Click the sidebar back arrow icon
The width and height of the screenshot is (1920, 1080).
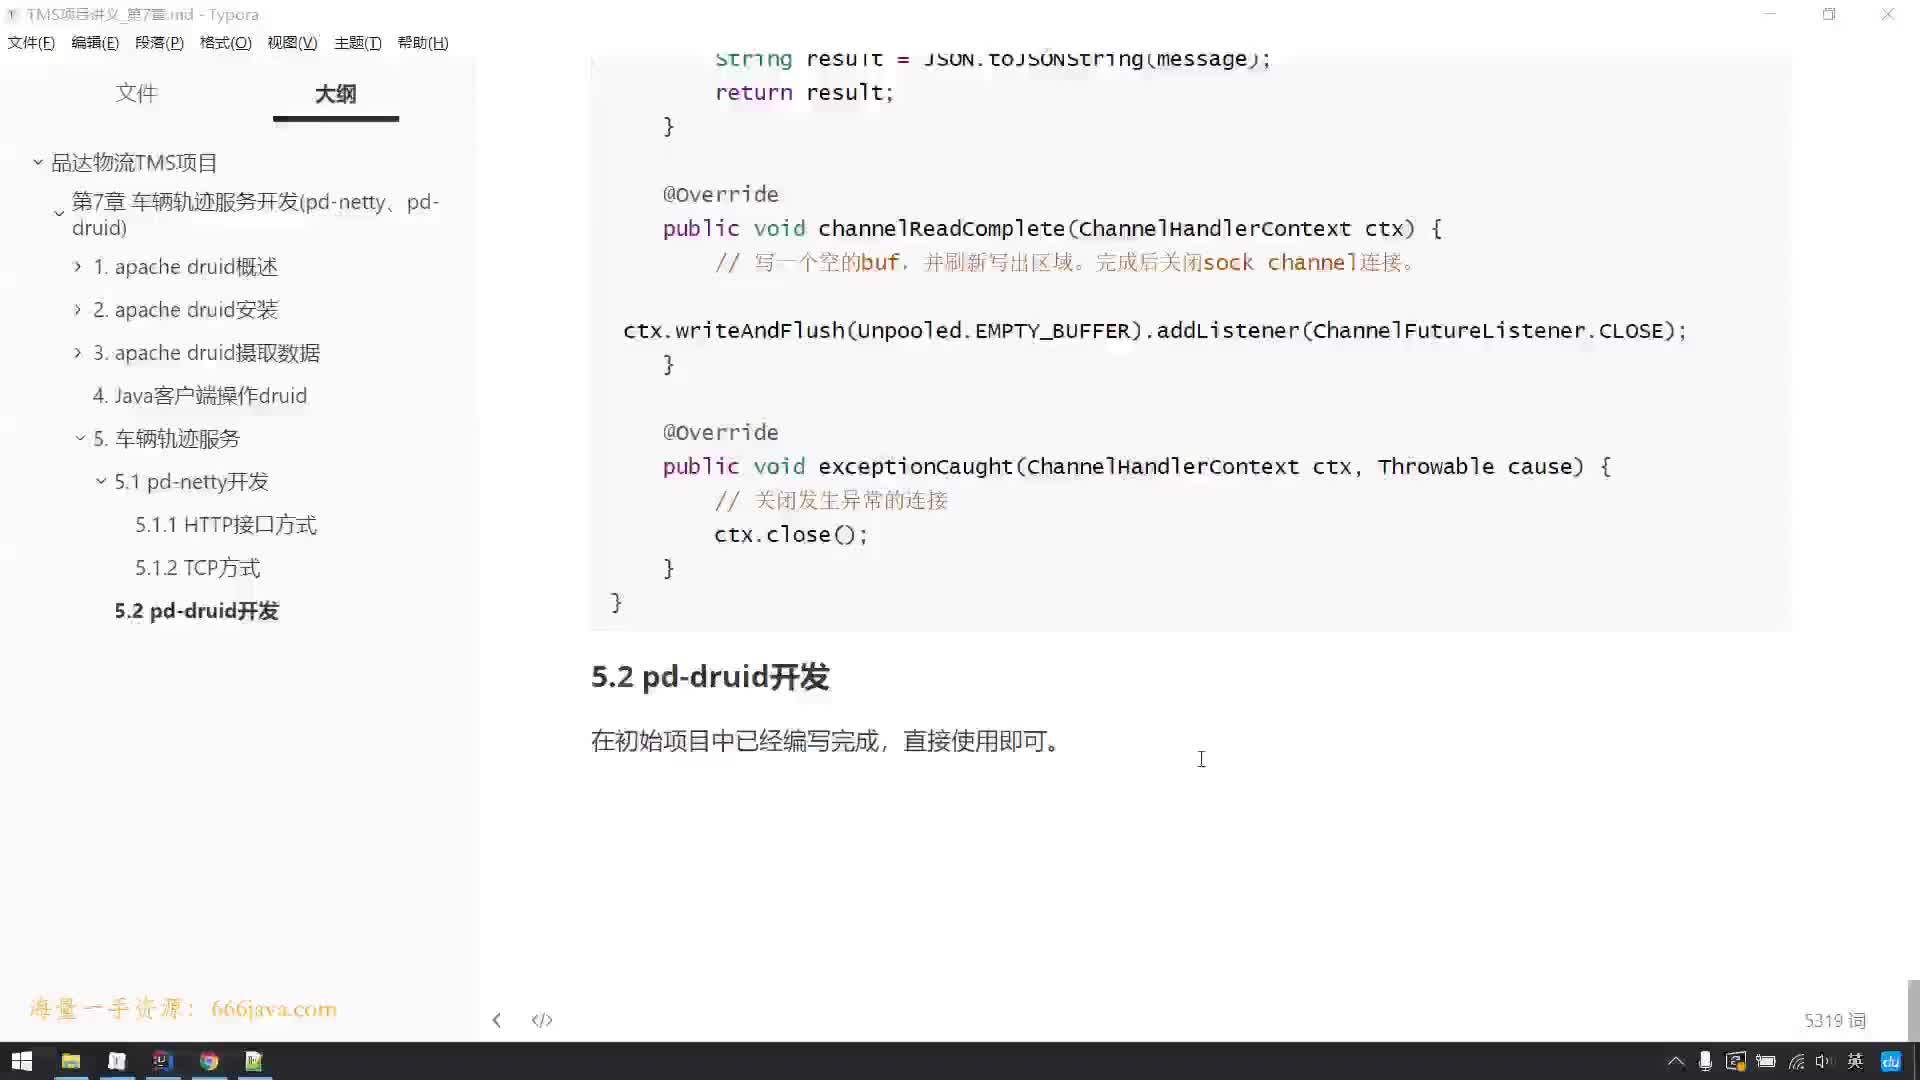496,1020
